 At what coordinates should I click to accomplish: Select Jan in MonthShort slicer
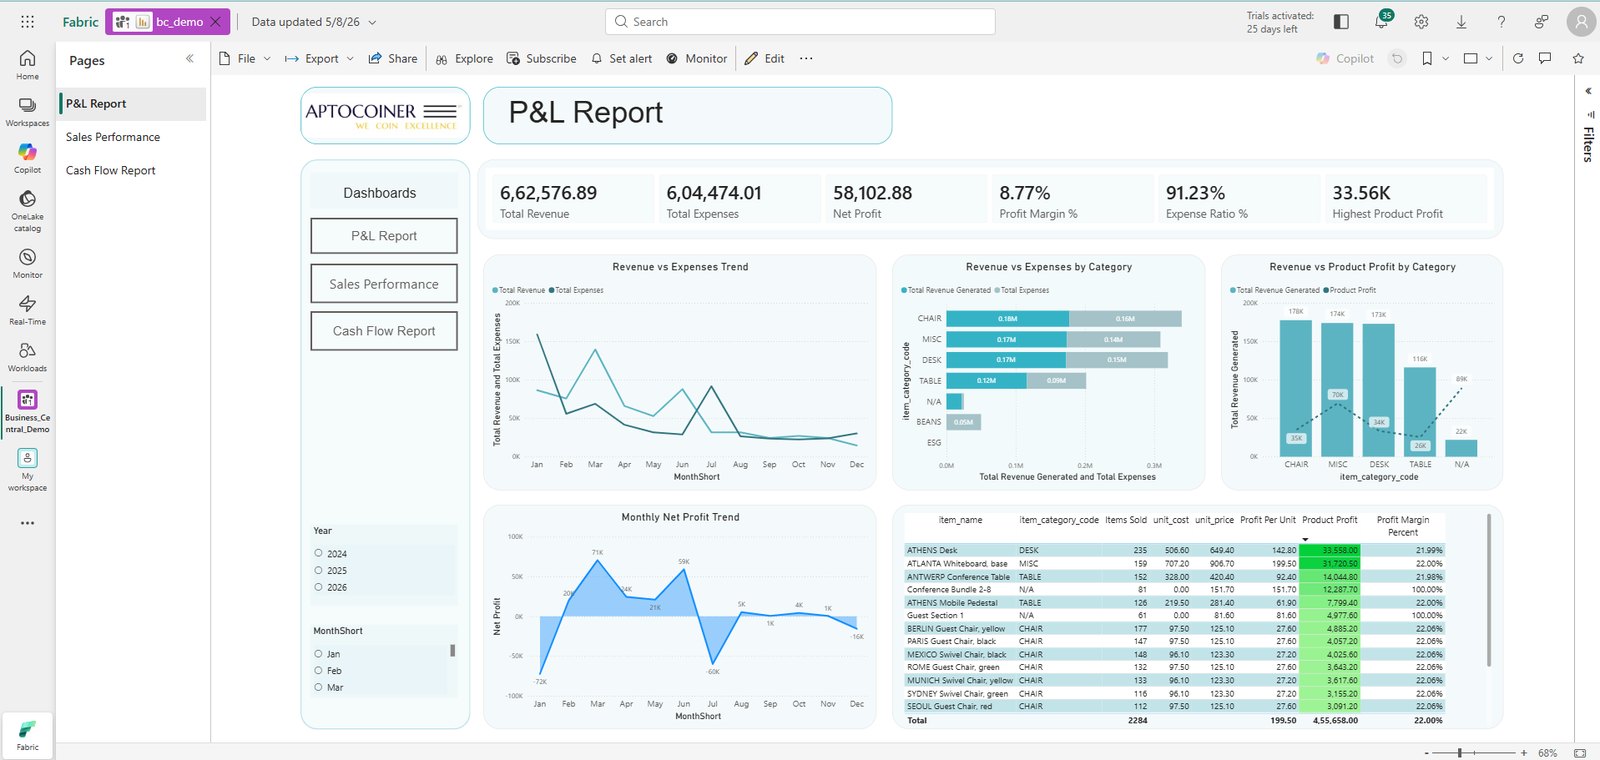319,654
